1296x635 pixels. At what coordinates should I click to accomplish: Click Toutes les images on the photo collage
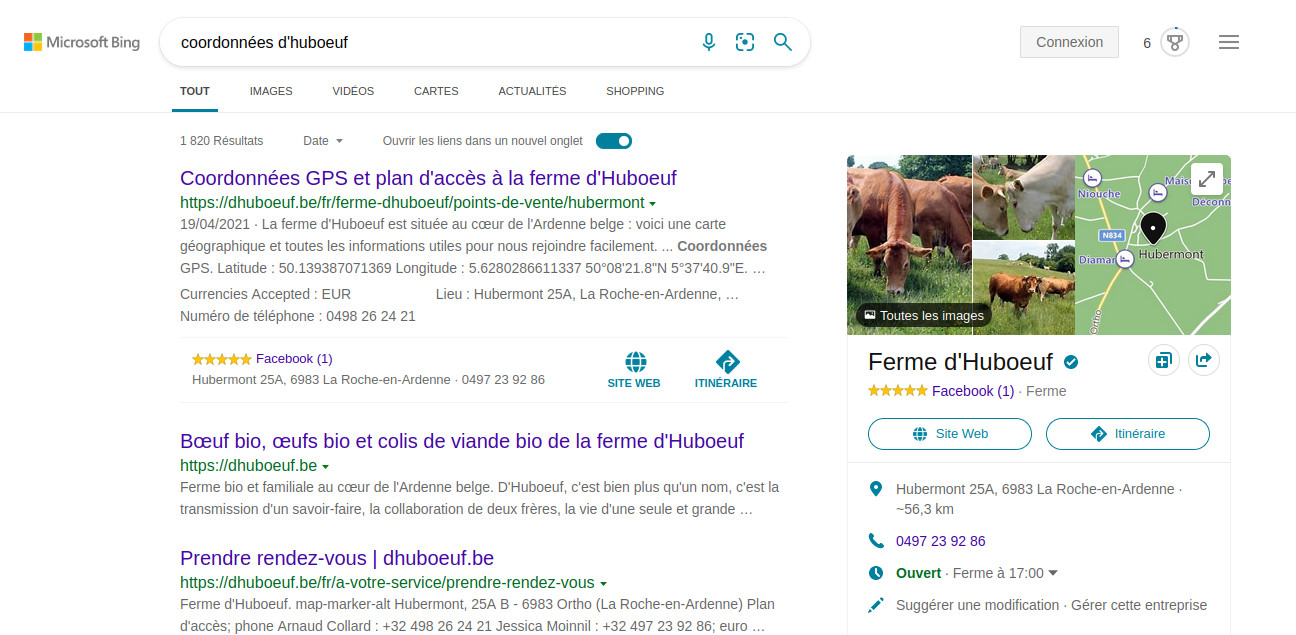tap(921, 315)
